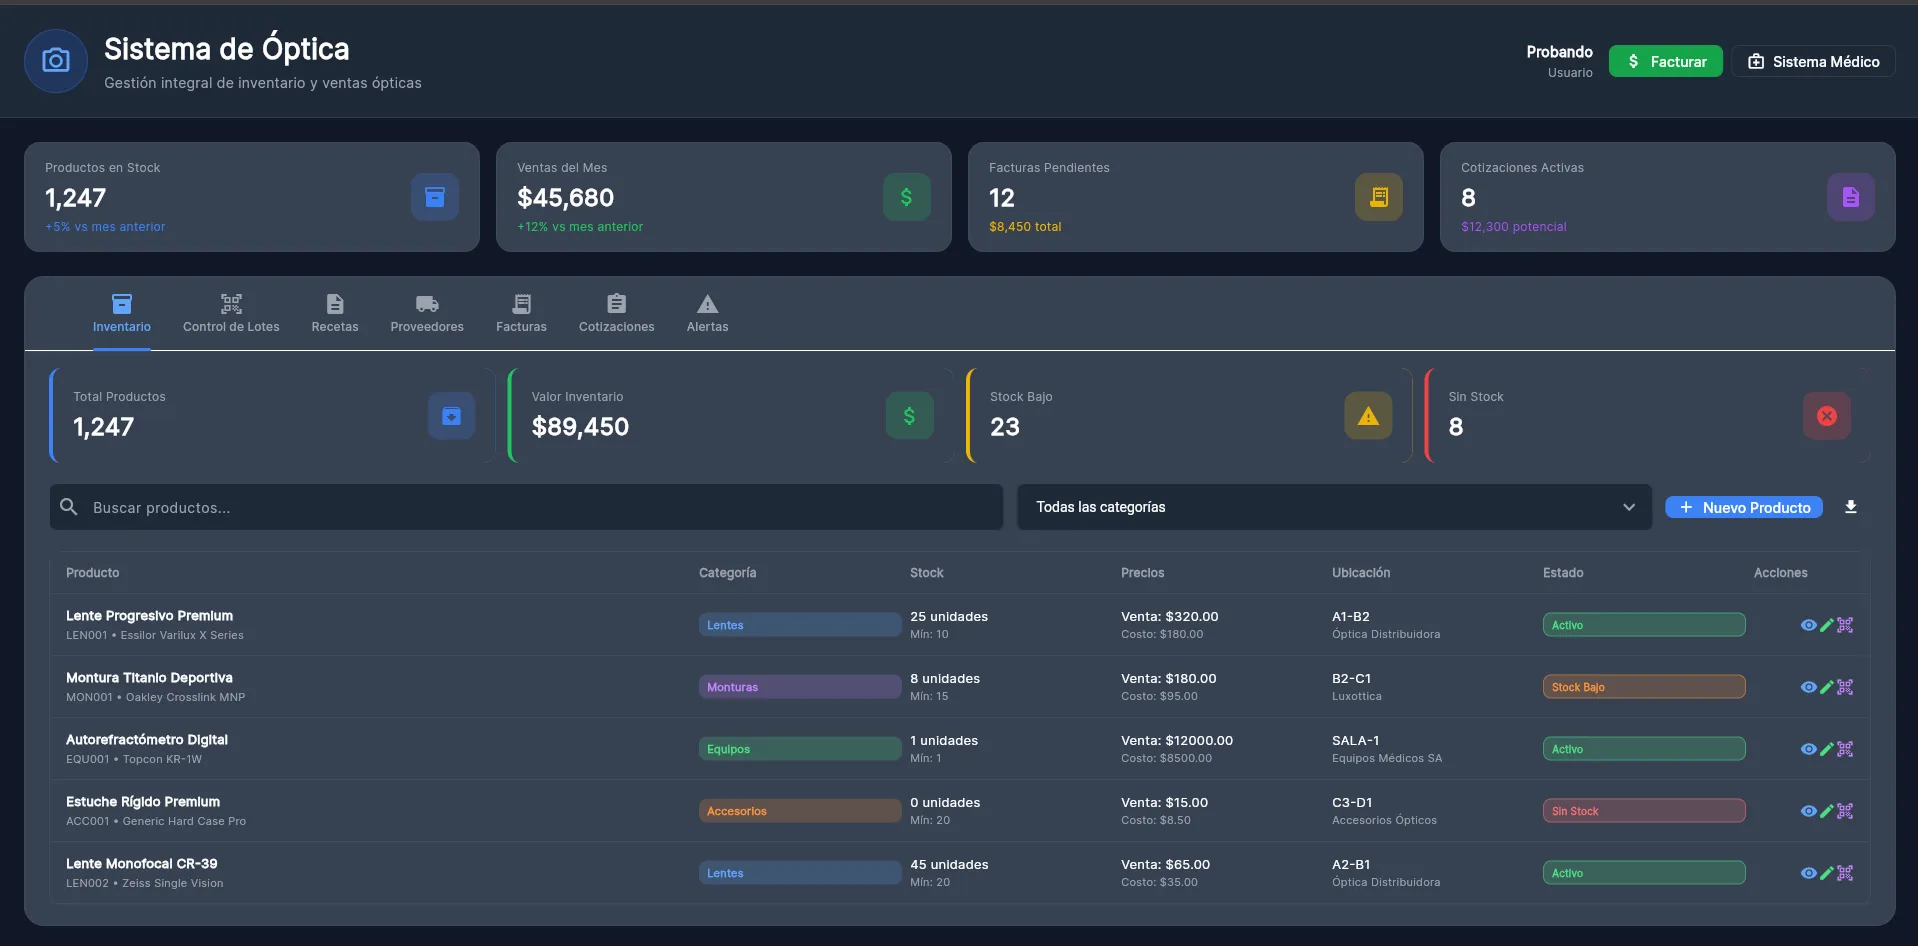The image size is (1918, 946).
Task: Click pencil icon for Estuche Rígido Premium
Action: tap(1827, 811)
